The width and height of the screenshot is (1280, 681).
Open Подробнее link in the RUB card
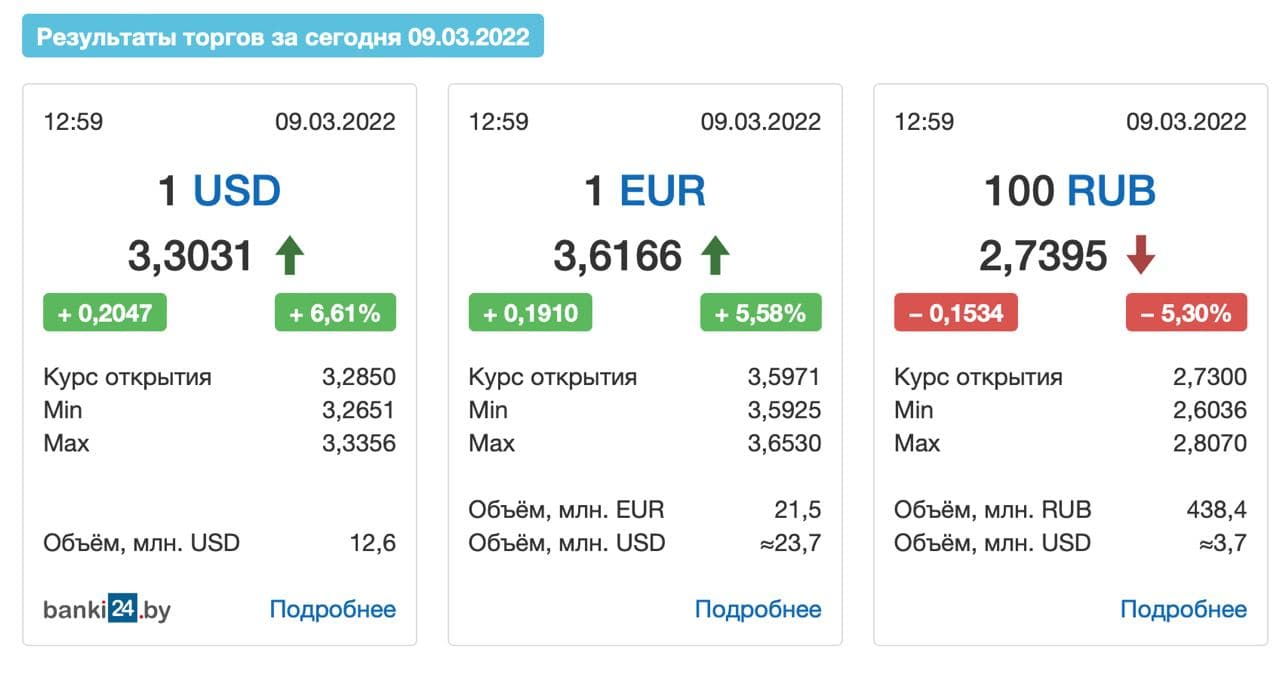coord(1184,609)
